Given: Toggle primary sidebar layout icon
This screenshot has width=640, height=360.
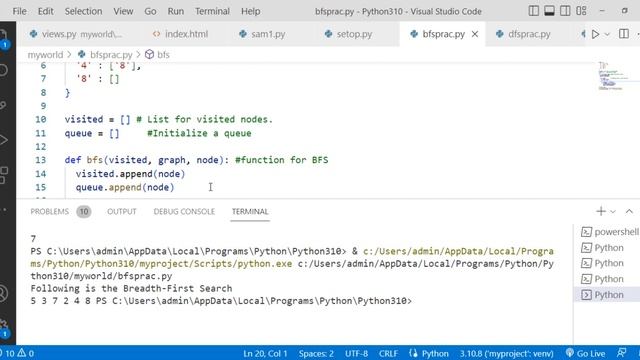Looking at the screenshot, I should (533, 11).
